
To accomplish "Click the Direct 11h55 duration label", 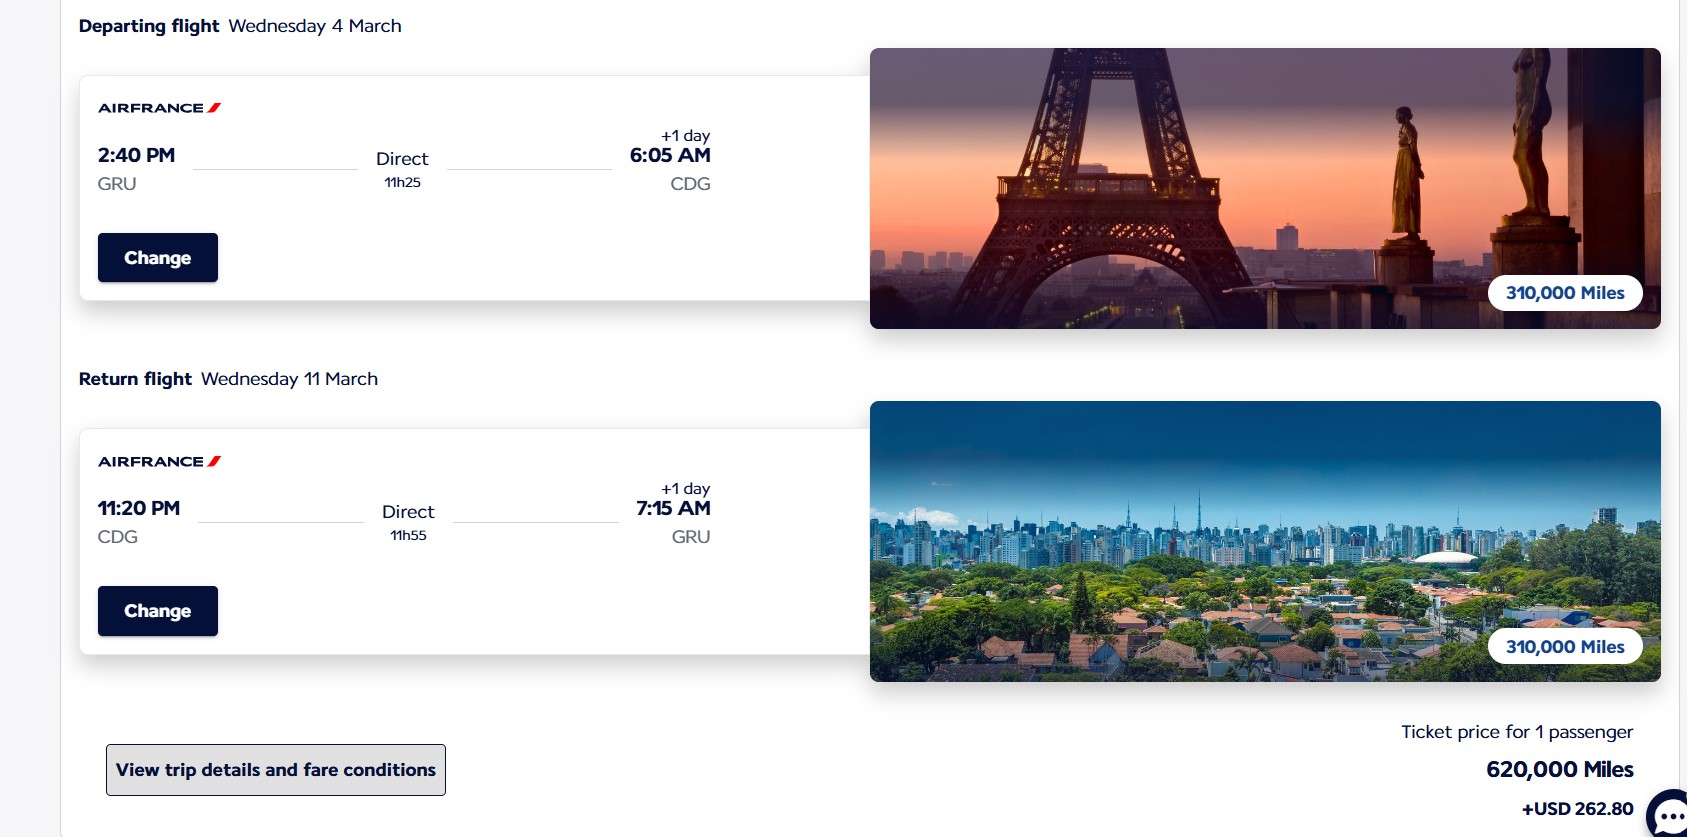I will (x=408, y=521).
